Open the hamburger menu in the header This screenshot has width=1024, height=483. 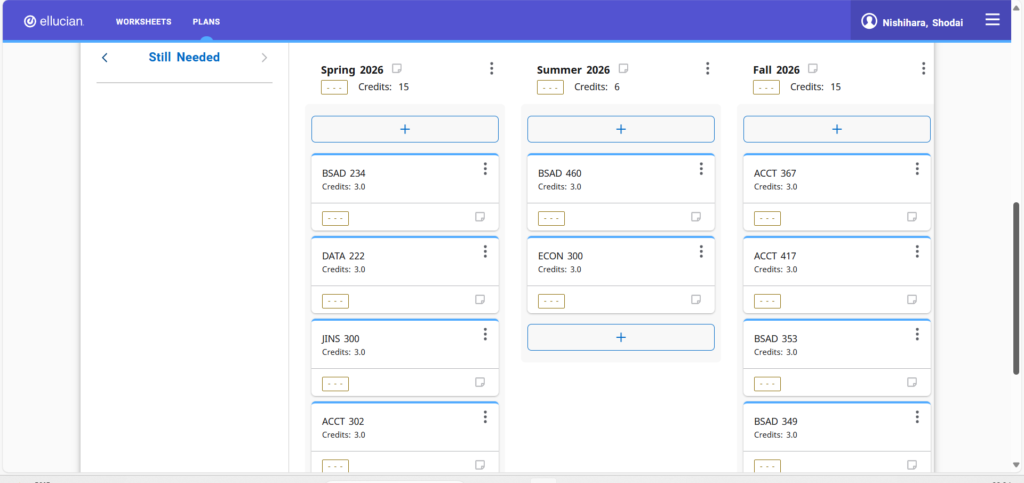pos(992,20)
